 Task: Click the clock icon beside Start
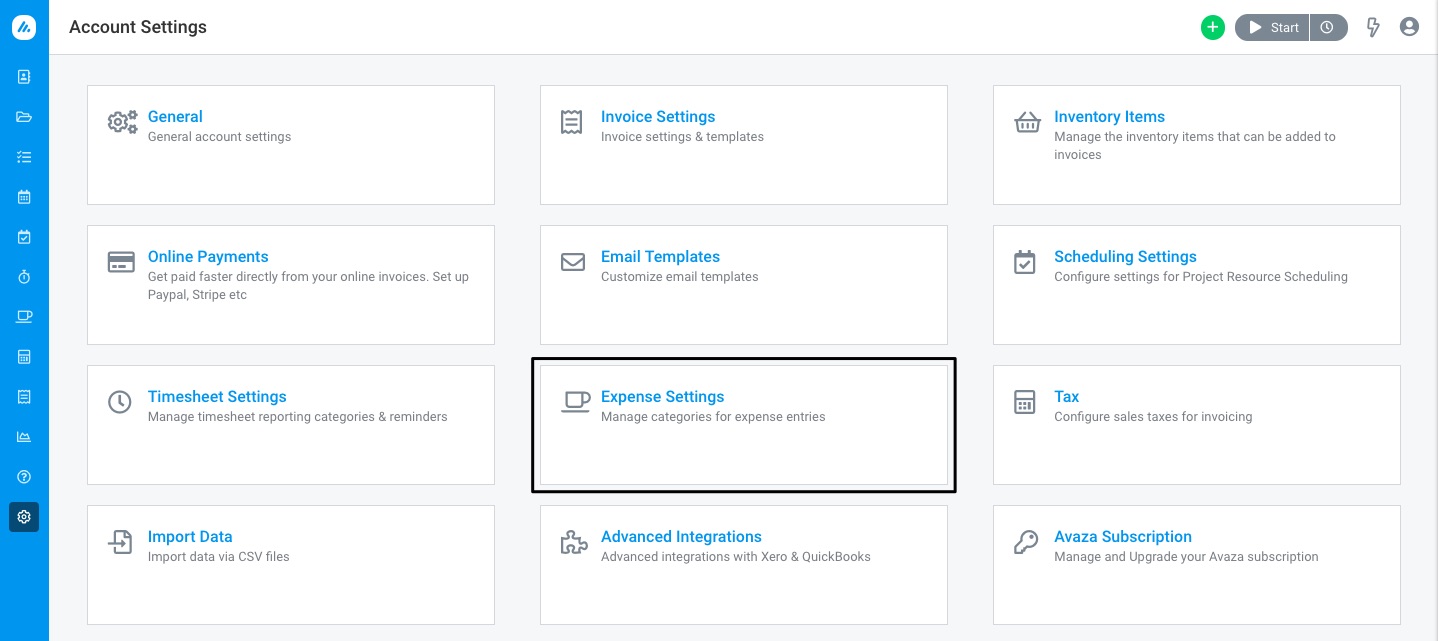coord(1327,28)
